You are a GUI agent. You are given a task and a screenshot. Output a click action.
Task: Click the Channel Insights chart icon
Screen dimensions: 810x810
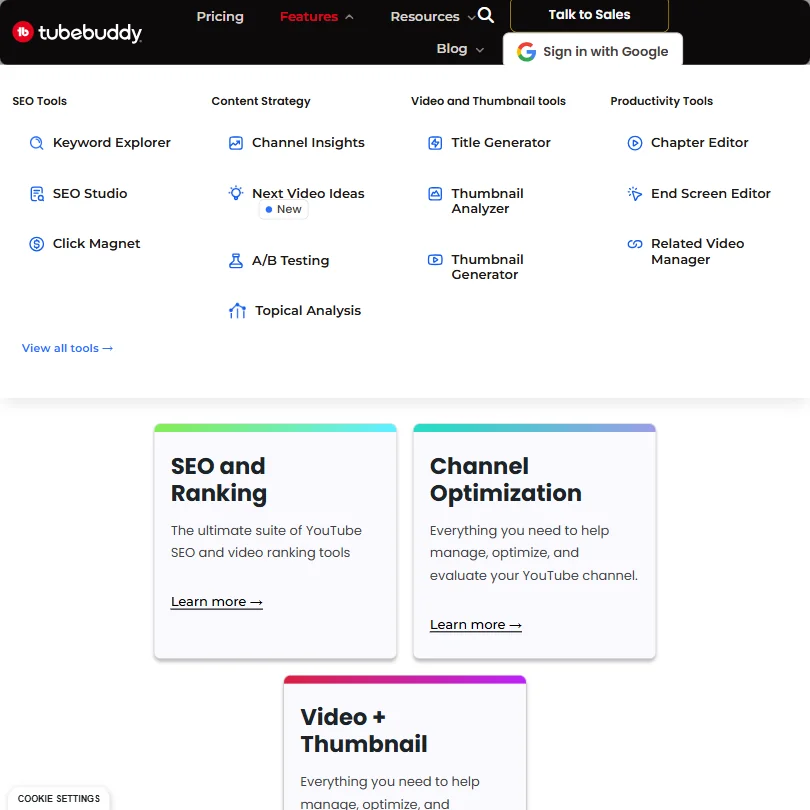[x=236, y=143]
